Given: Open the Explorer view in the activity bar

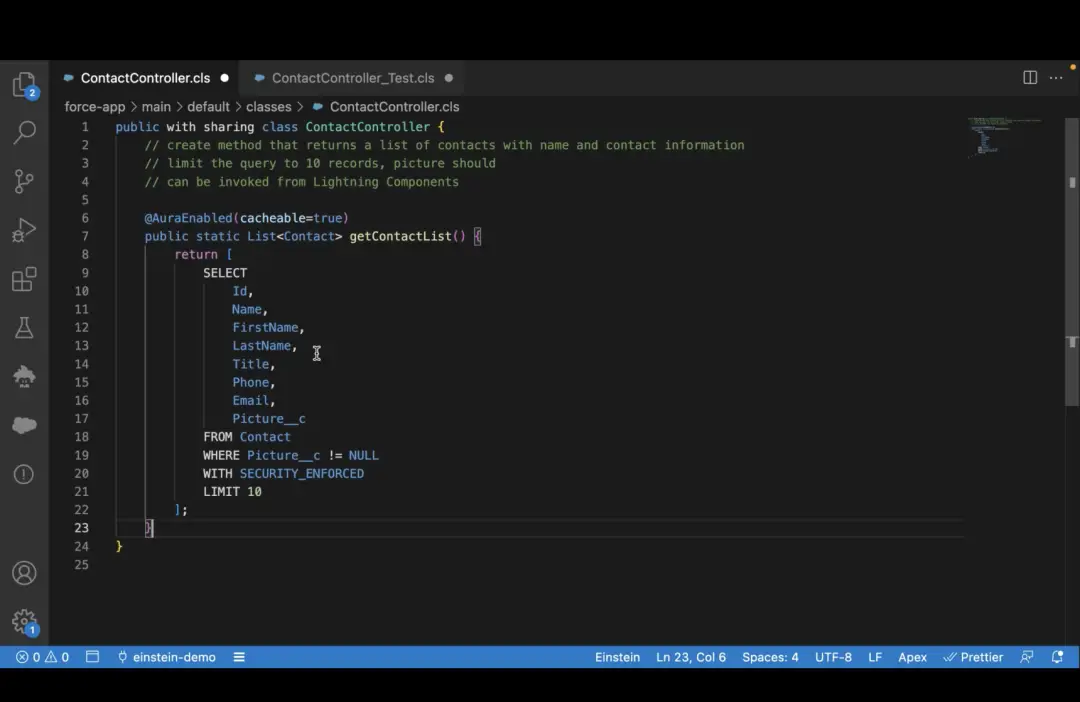Looking at the screenshot, I should tap(24, 84).
